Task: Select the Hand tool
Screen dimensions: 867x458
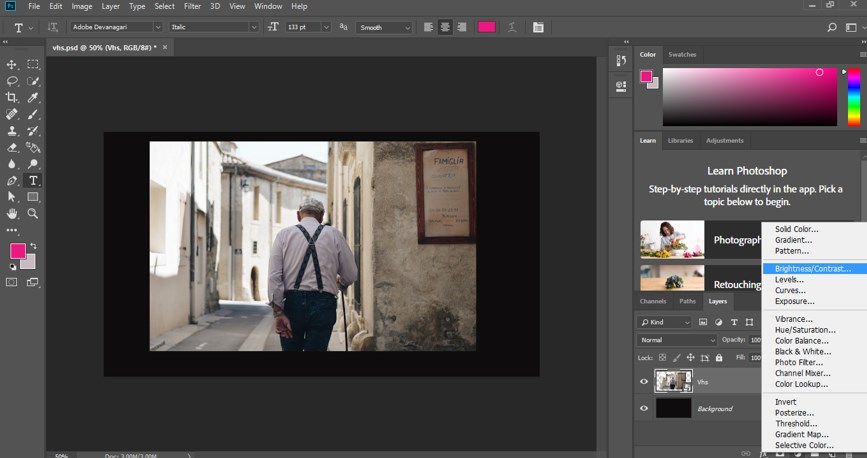Action: (x=12, y=213)
